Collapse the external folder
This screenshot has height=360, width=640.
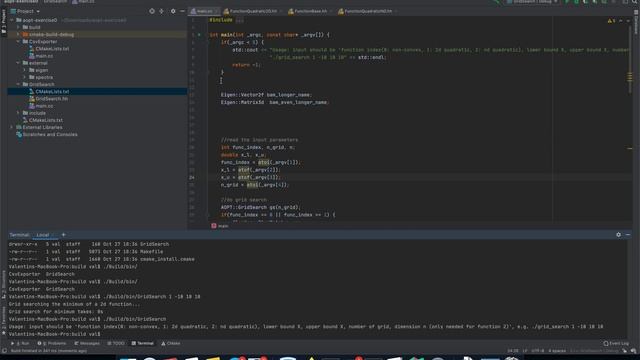click(18, 63)
